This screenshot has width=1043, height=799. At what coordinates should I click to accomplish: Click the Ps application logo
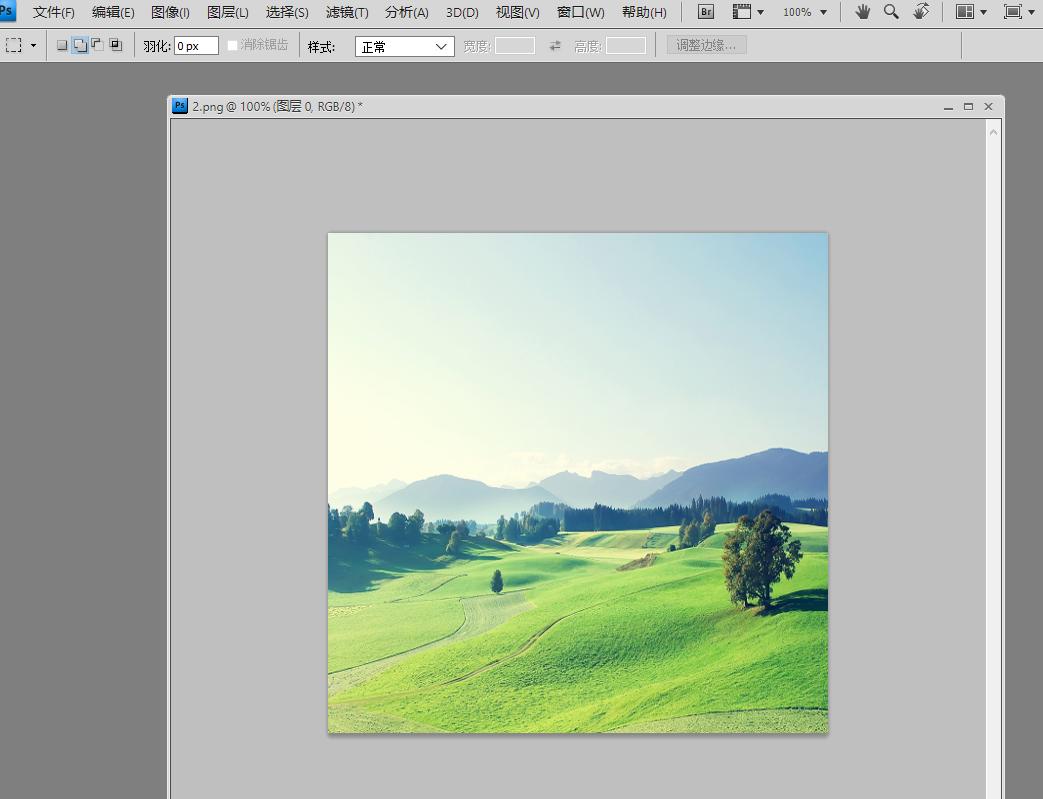(8, 11)
